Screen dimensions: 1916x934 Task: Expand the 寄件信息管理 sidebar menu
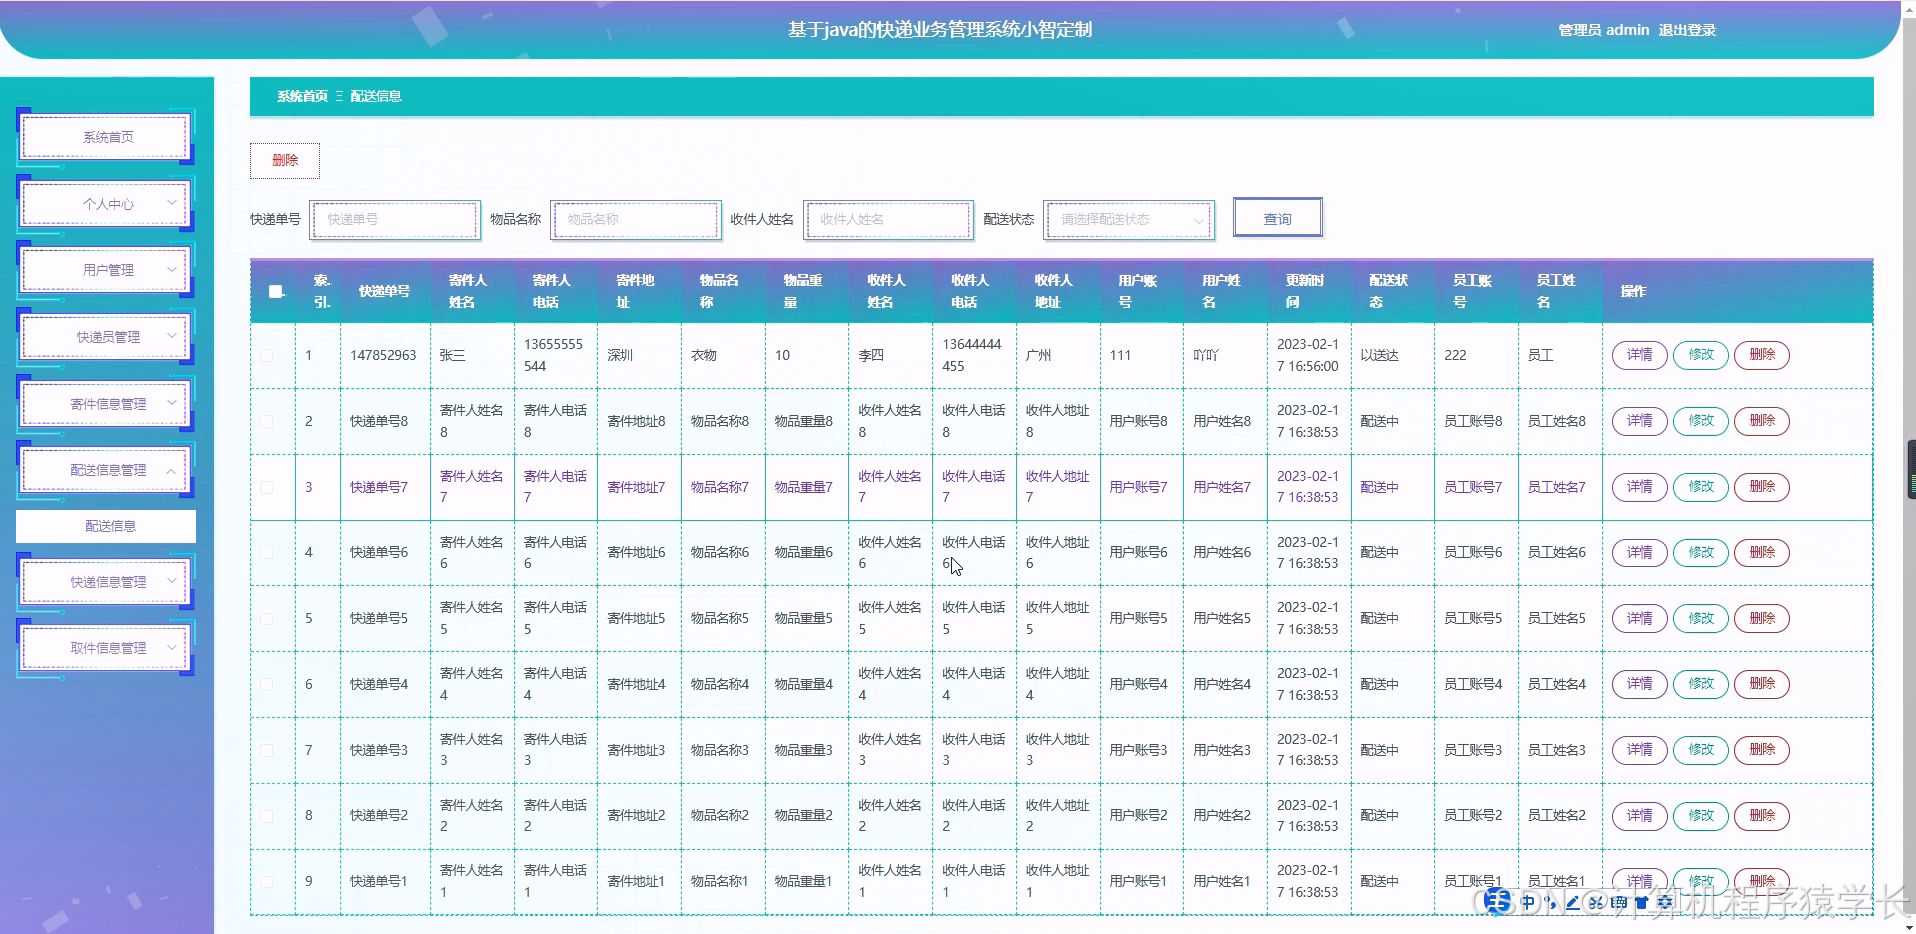106,404
